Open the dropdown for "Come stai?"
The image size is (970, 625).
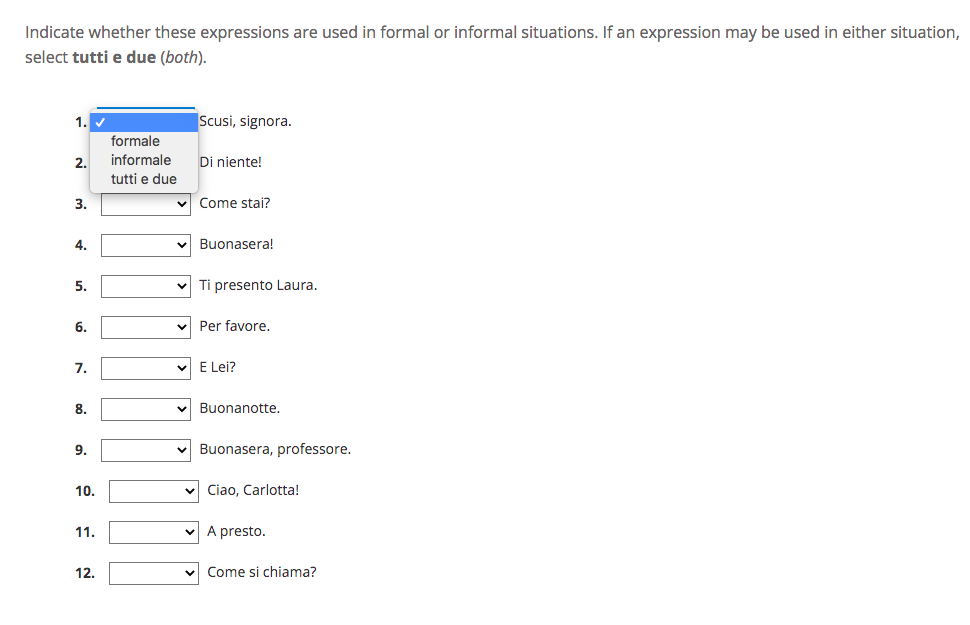[x=145, y=203]
